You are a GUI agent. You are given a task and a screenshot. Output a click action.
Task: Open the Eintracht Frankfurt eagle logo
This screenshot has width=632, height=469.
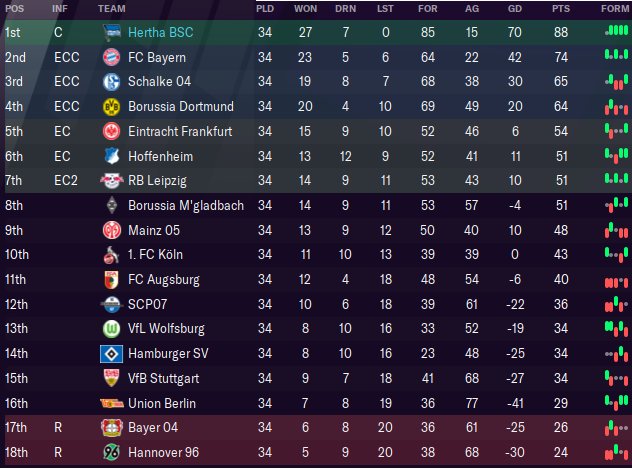point(111,131)
